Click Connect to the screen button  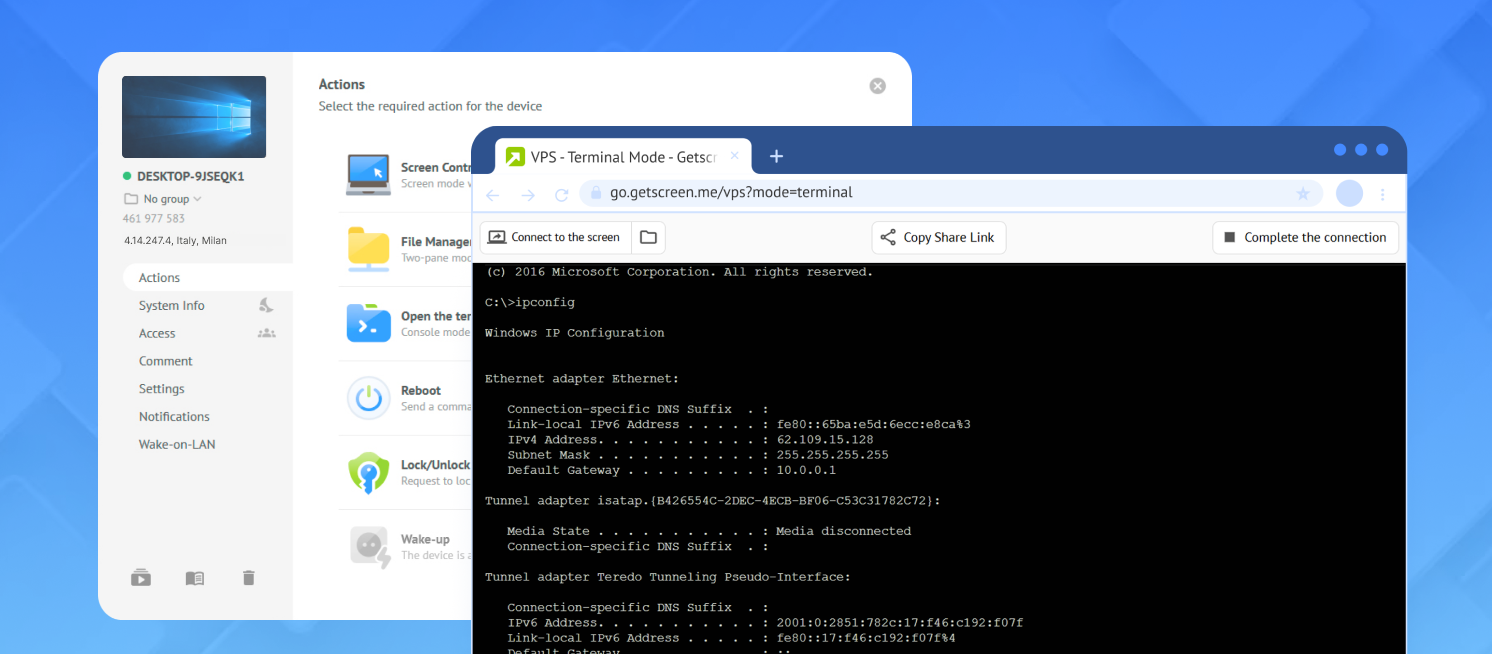[556, 238]
